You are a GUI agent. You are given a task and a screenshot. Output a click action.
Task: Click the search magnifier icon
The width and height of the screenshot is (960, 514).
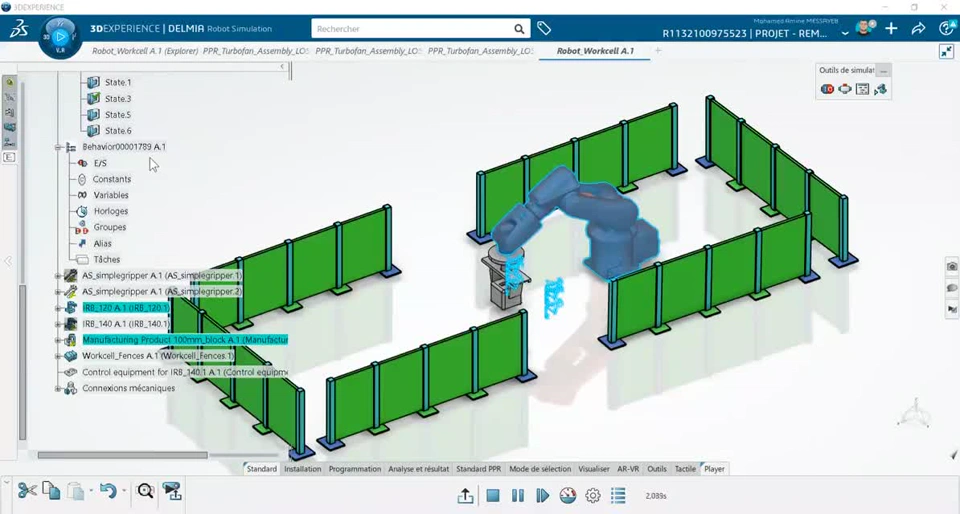(519, 29)
